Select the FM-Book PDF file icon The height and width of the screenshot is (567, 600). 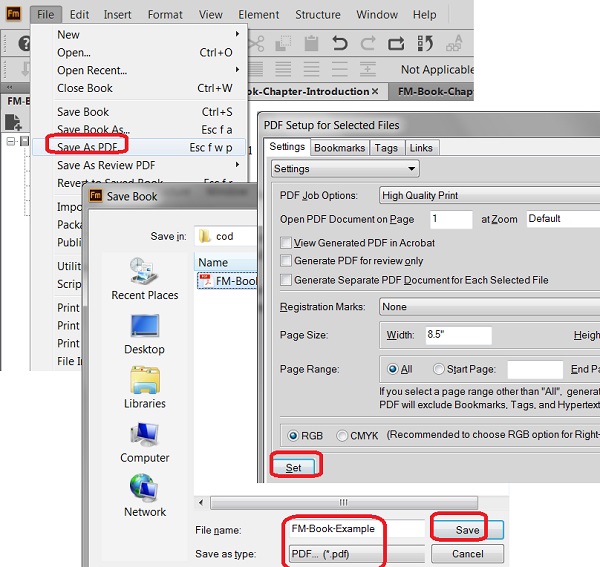click(x=205, y=281)
